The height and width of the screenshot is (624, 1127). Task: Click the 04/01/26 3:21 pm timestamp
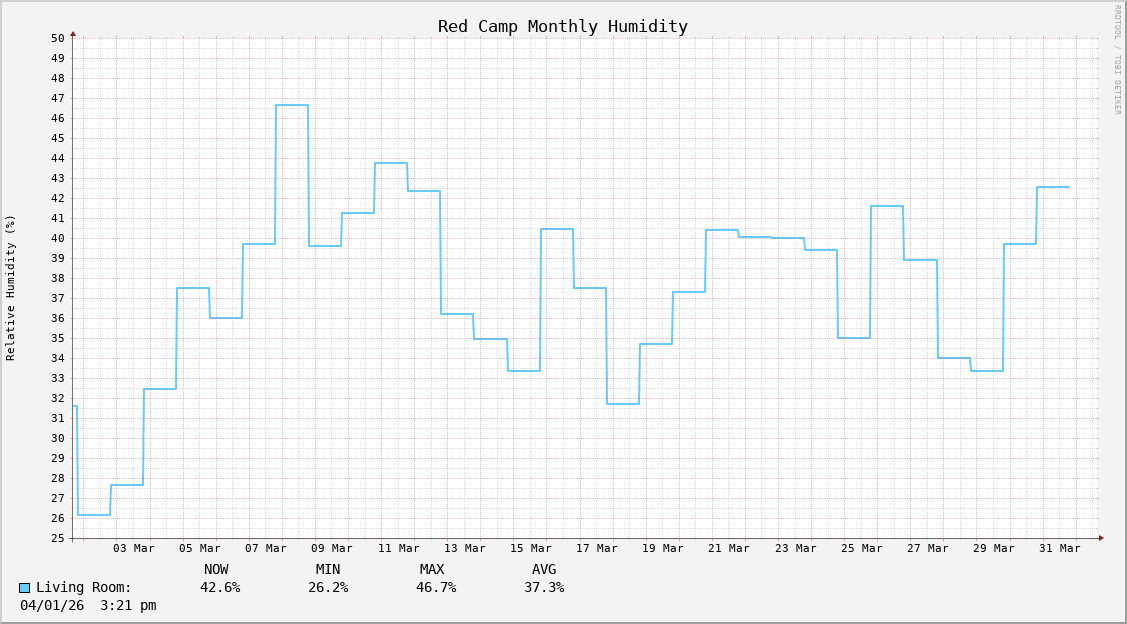tap(88, 606)
